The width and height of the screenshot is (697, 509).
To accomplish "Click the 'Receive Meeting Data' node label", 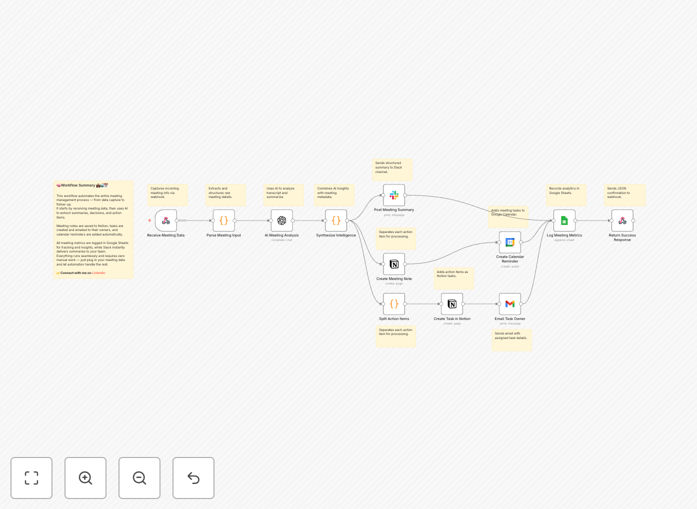I will click(166, 235).
